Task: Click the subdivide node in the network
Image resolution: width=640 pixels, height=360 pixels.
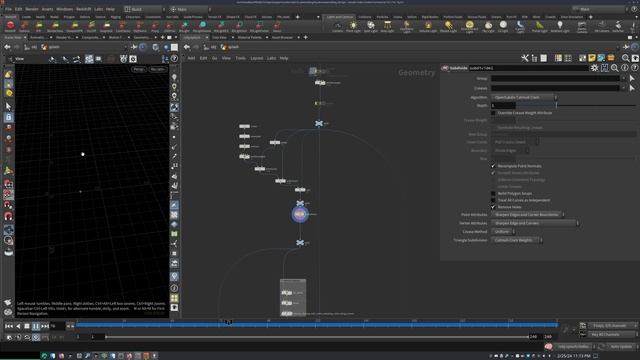Action: coord(300,214)
